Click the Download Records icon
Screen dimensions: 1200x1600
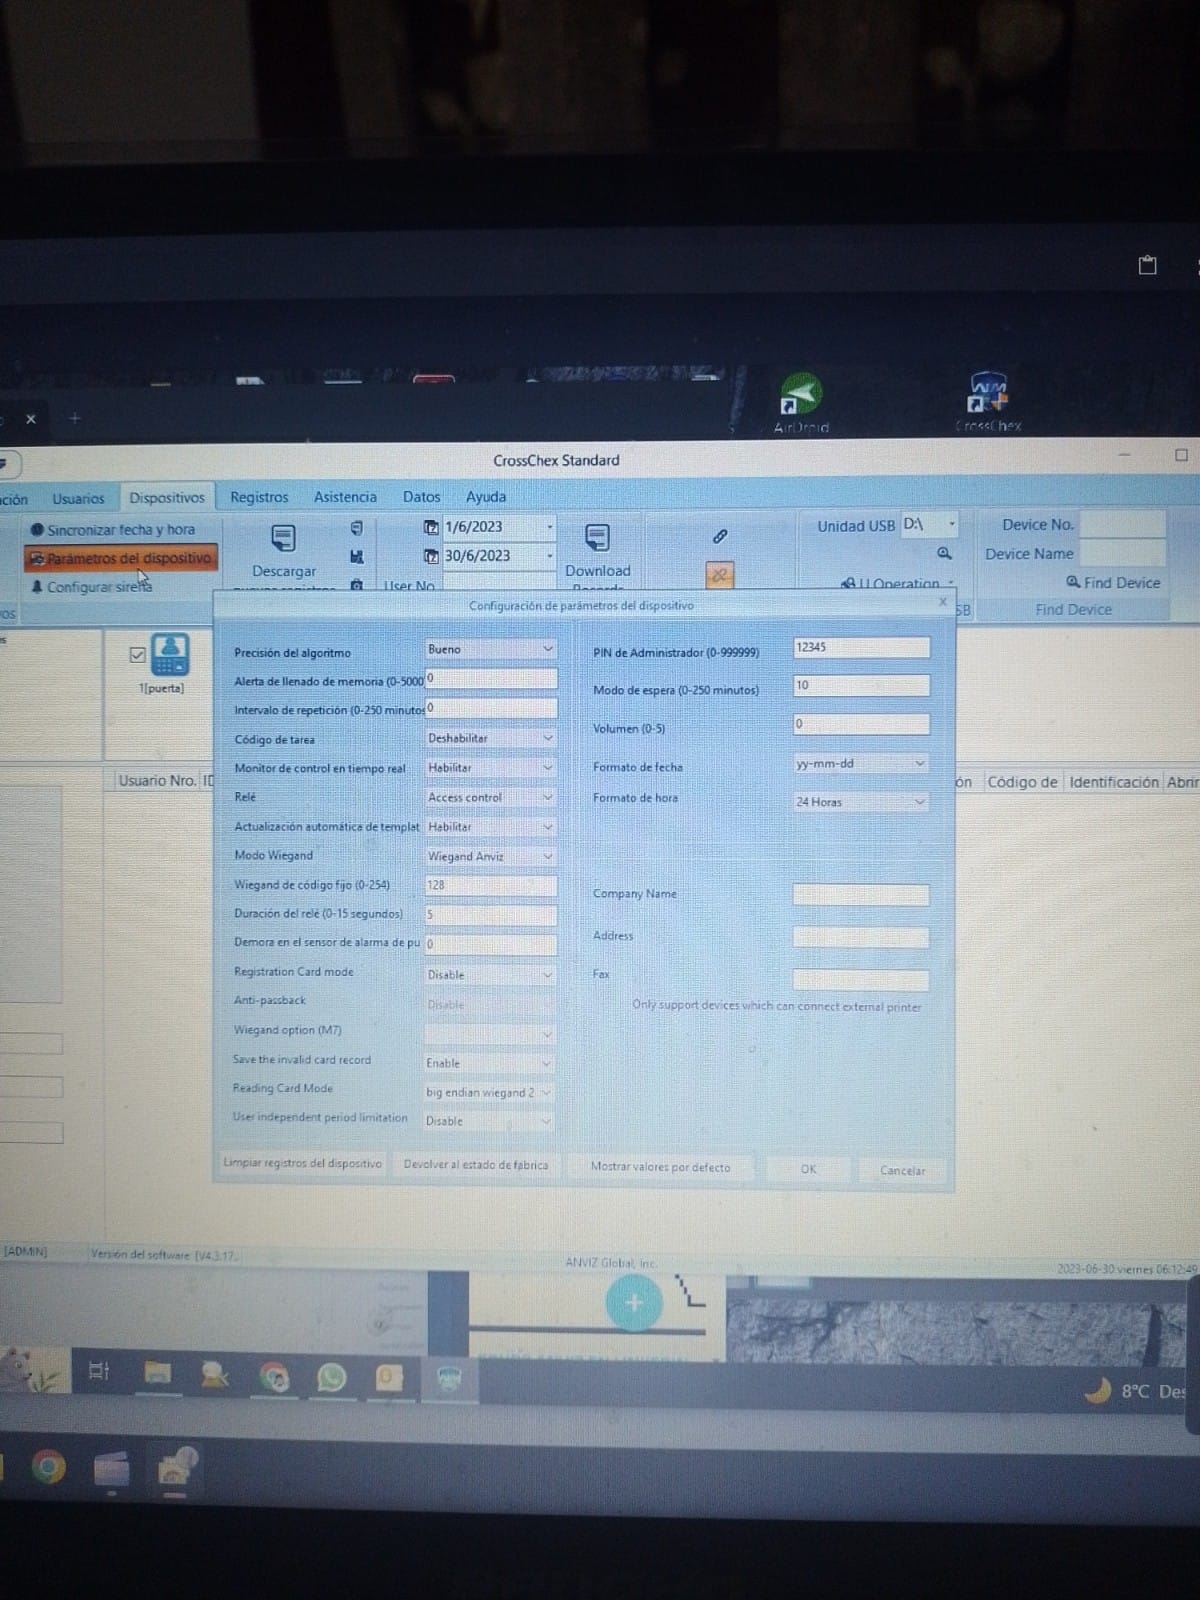(597, 538)
